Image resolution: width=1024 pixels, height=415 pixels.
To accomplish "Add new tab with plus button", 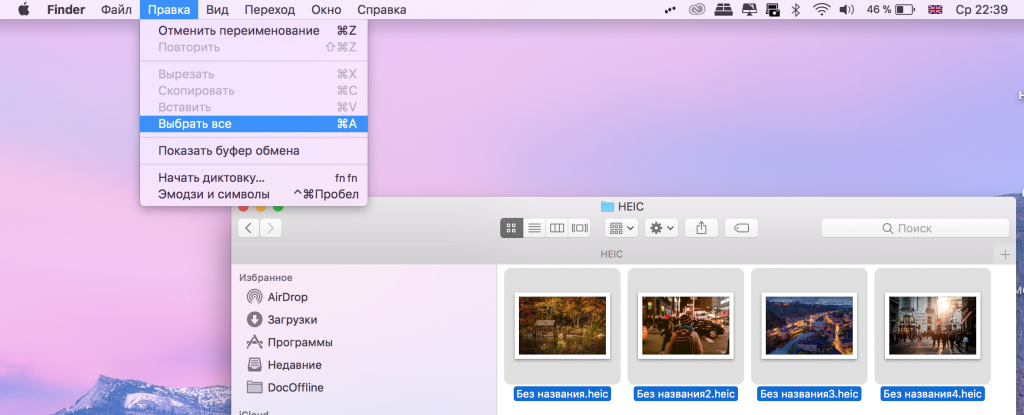I will [1003, 254].
